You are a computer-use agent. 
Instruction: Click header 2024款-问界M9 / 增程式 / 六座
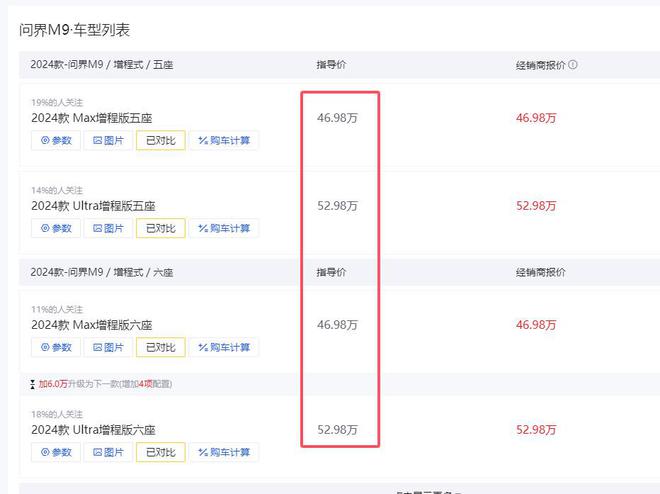(101, 272)
